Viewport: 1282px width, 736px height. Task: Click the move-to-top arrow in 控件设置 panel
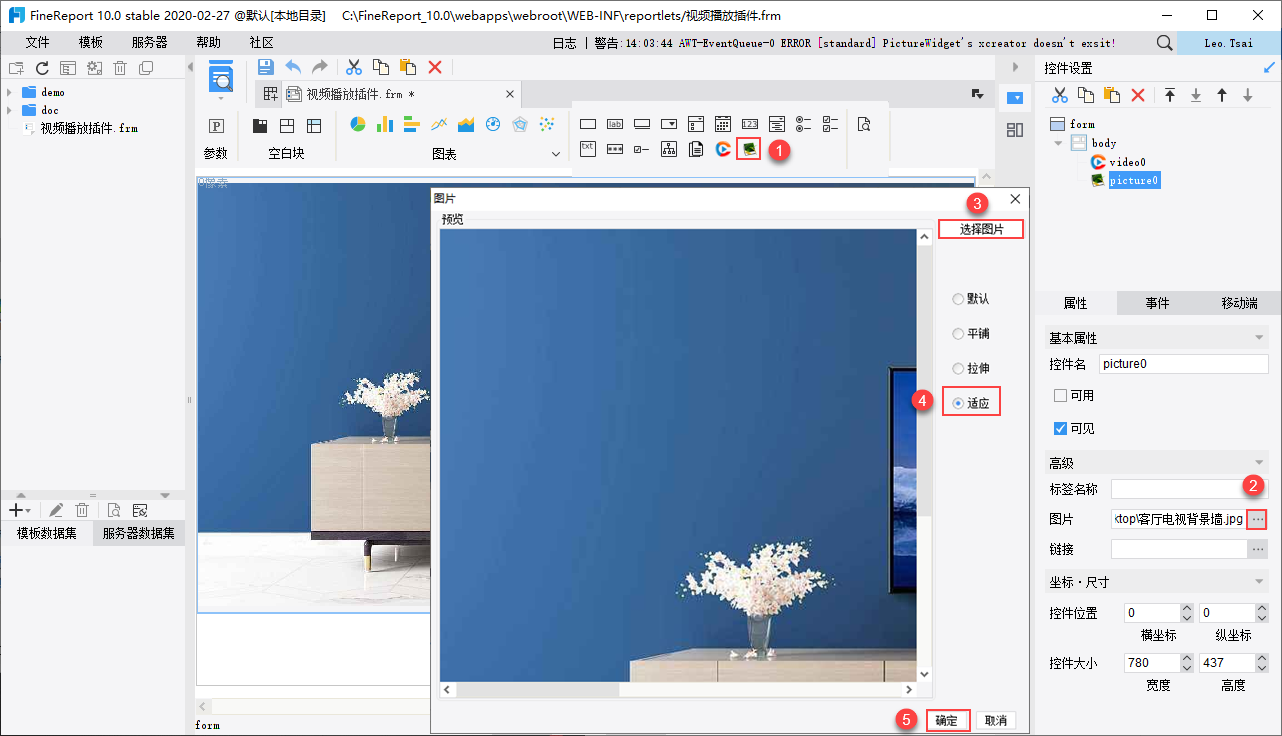click(x=1169, y=95)
